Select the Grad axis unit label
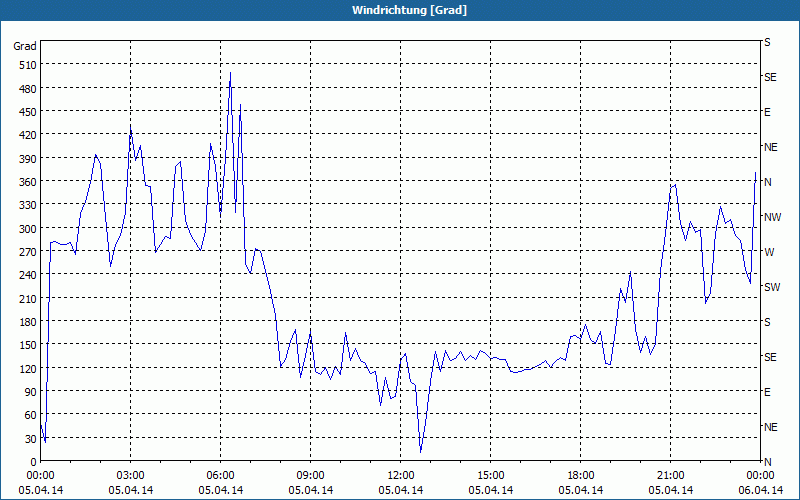The width and height of the screenshot is (800, 500). (25, 46)
